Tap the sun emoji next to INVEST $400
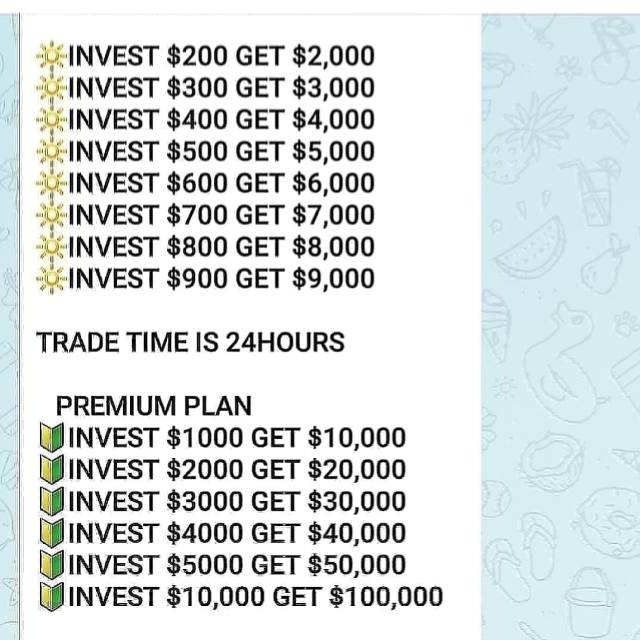The width and height of the screenshot is (640, 640). (50, 120)
